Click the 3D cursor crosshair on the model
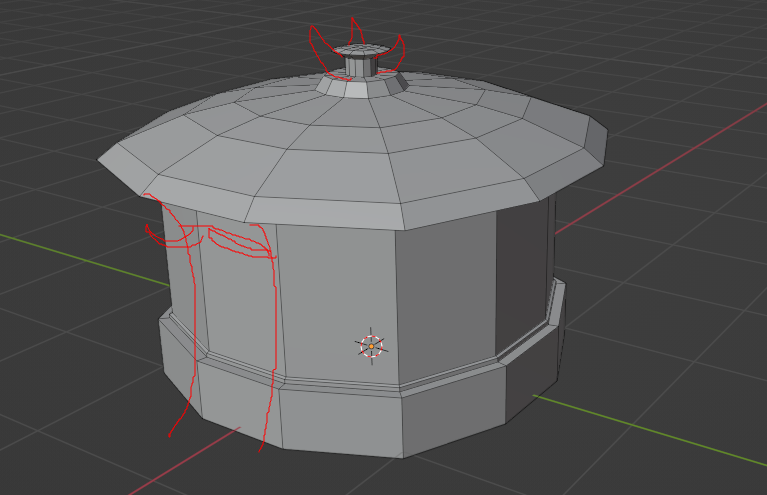767x495 pixels. click(x=371, y=346)
